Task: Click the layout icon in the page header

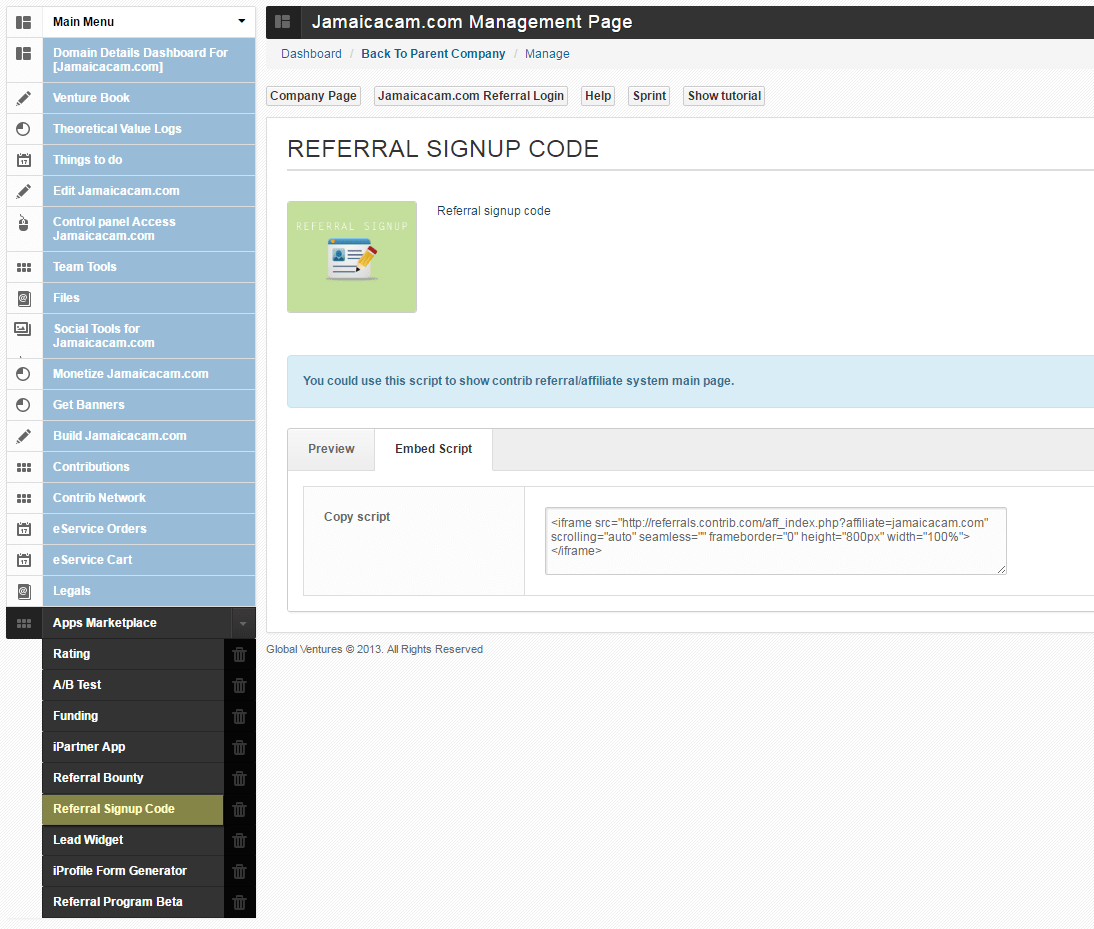Action: (283, 22)
